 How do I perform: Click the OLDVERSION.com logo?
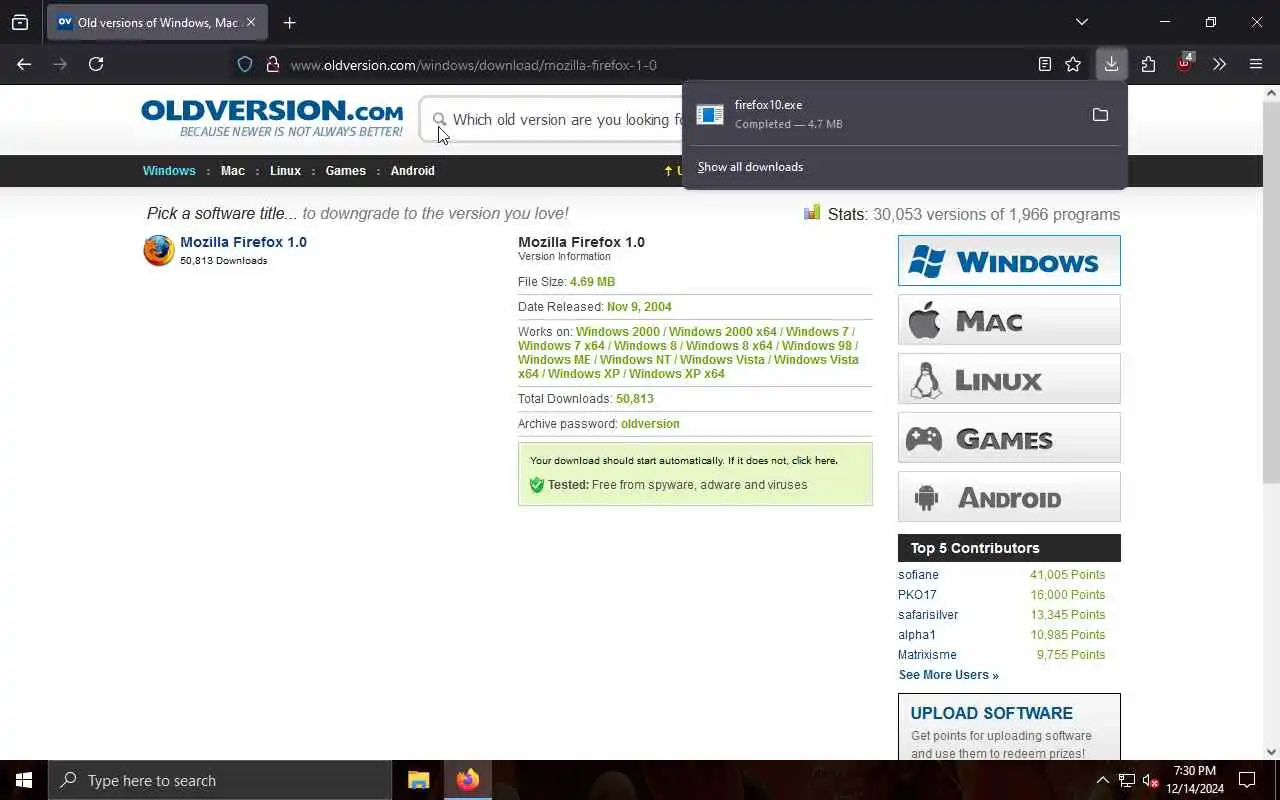[x=272, y=118]
